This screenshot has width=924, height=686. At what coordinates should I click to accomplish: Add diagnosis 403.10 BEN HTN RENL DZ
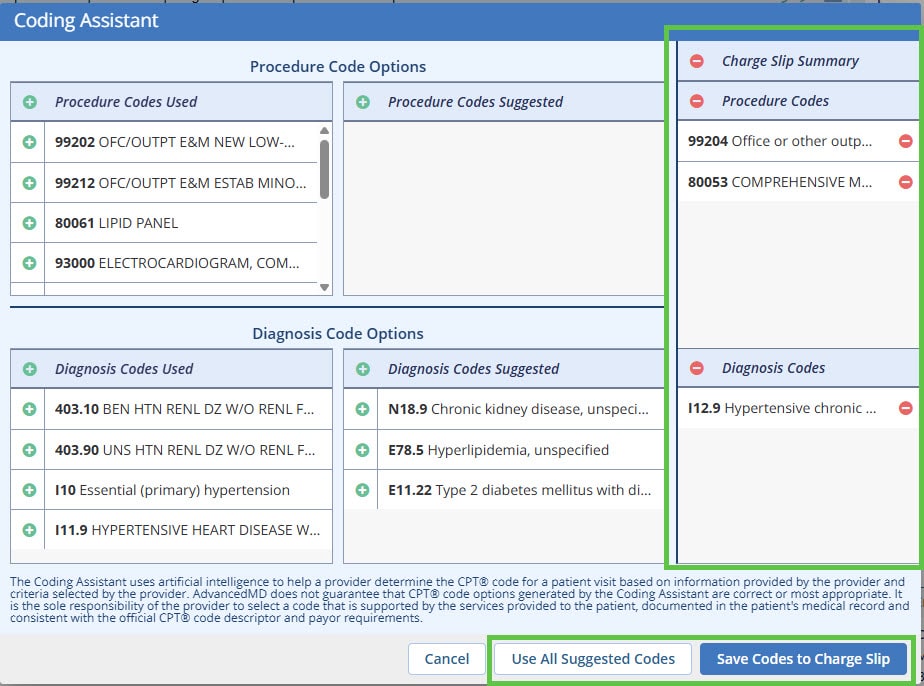pyautogui.click(x=29, y=409)
